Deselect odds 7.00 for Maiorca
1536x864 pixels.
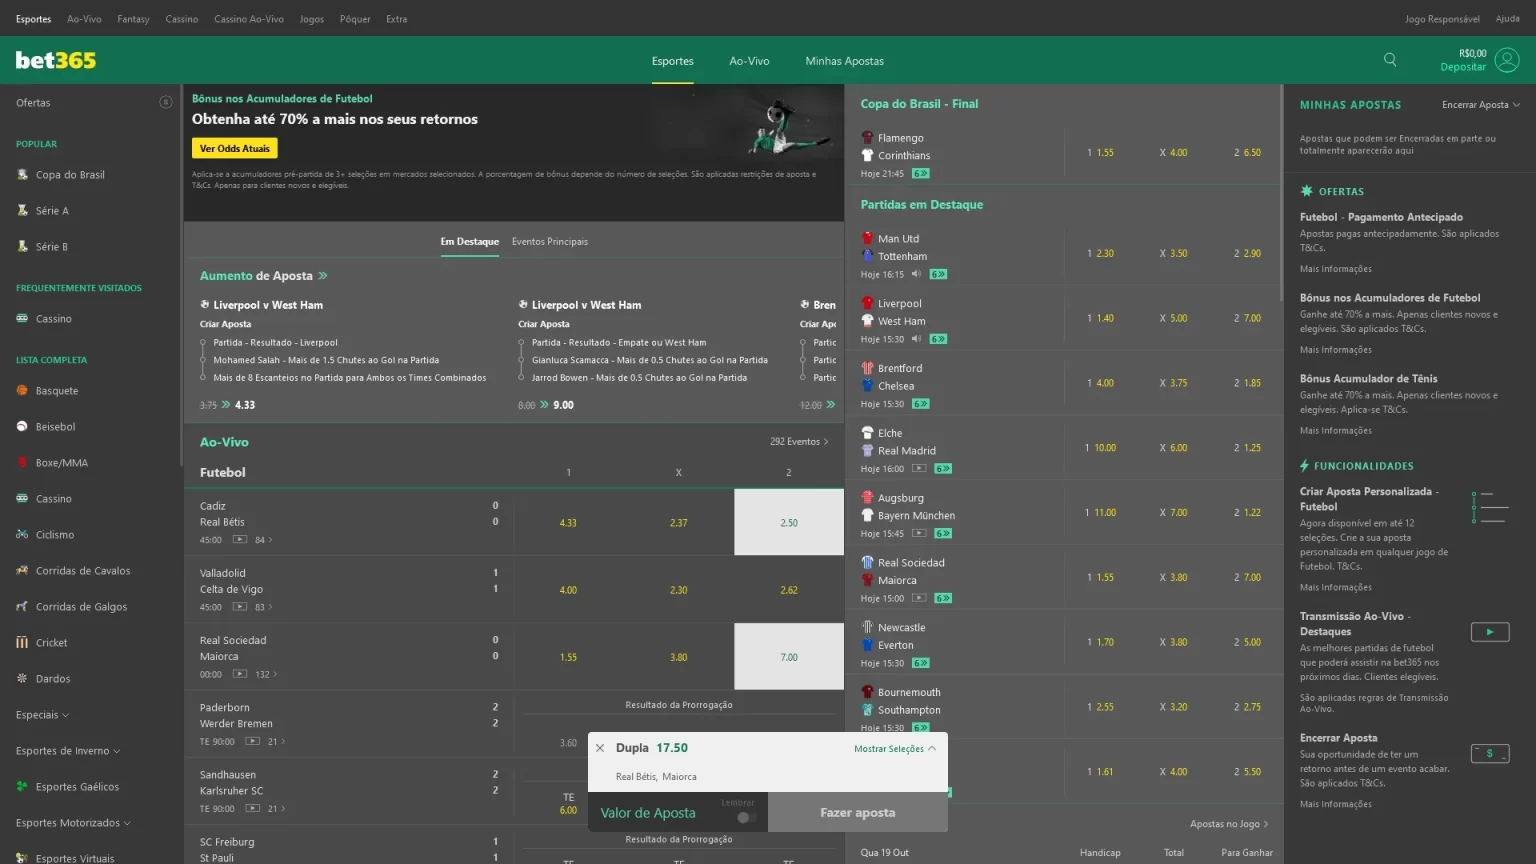pyautogui.click(x=789, y=657)
